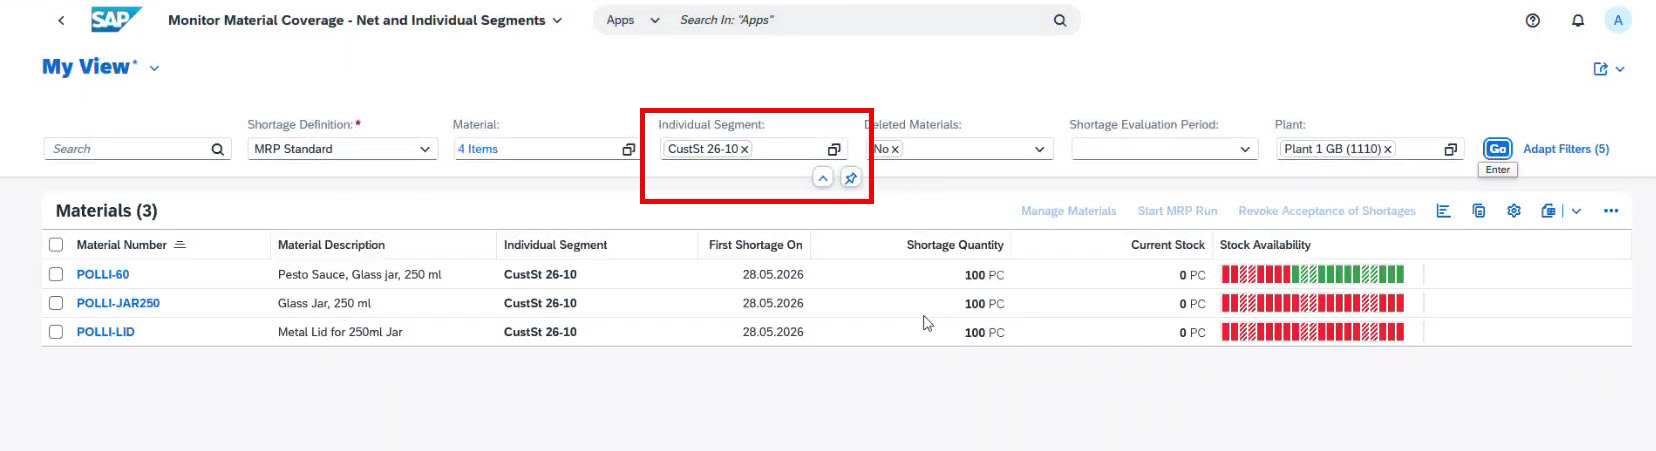Collapse the filter bar header

point(822,178)
